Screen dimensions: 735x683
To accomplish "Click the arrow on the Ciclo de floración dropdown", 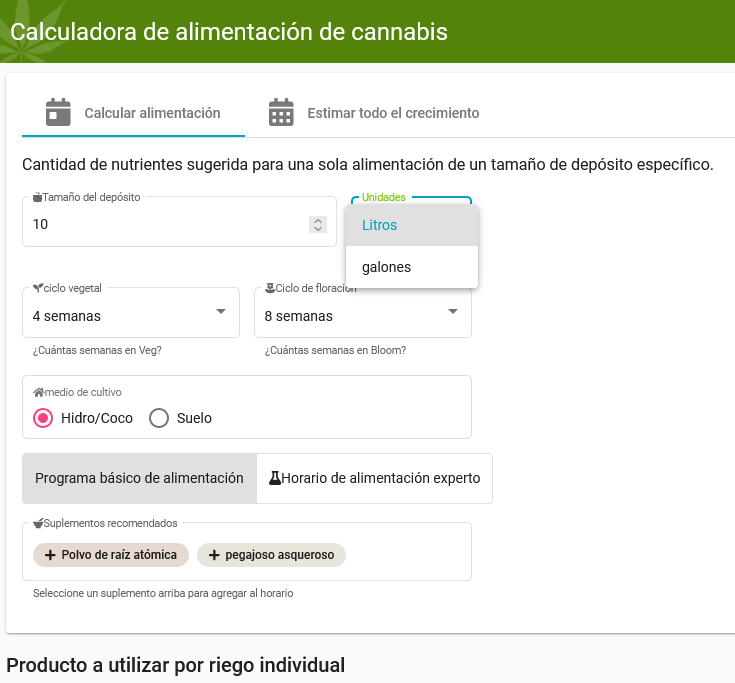I will (x=453, y=311).
